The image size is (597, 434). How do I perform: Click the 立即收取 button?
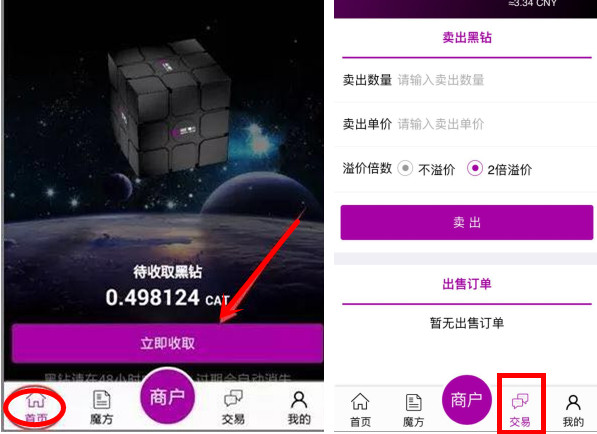click(167, 343)
